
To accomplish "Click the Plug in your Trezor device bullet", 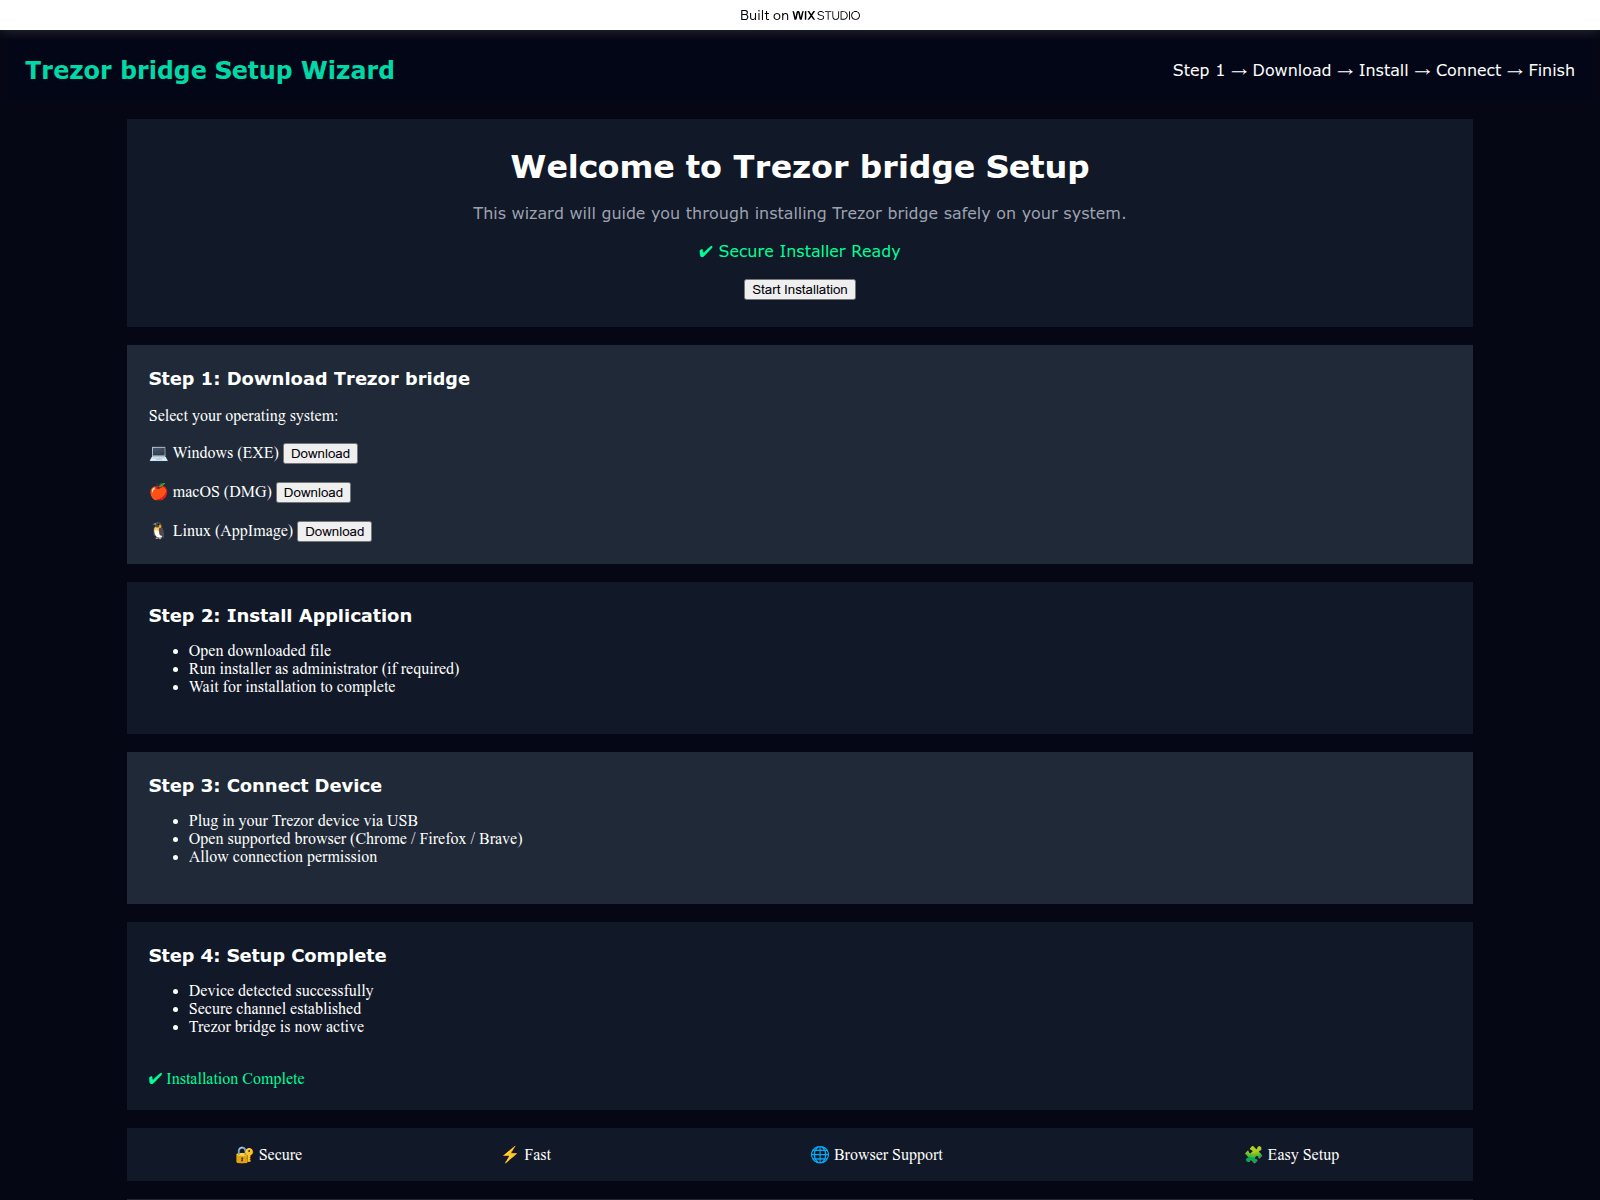I will pos(303,821).
